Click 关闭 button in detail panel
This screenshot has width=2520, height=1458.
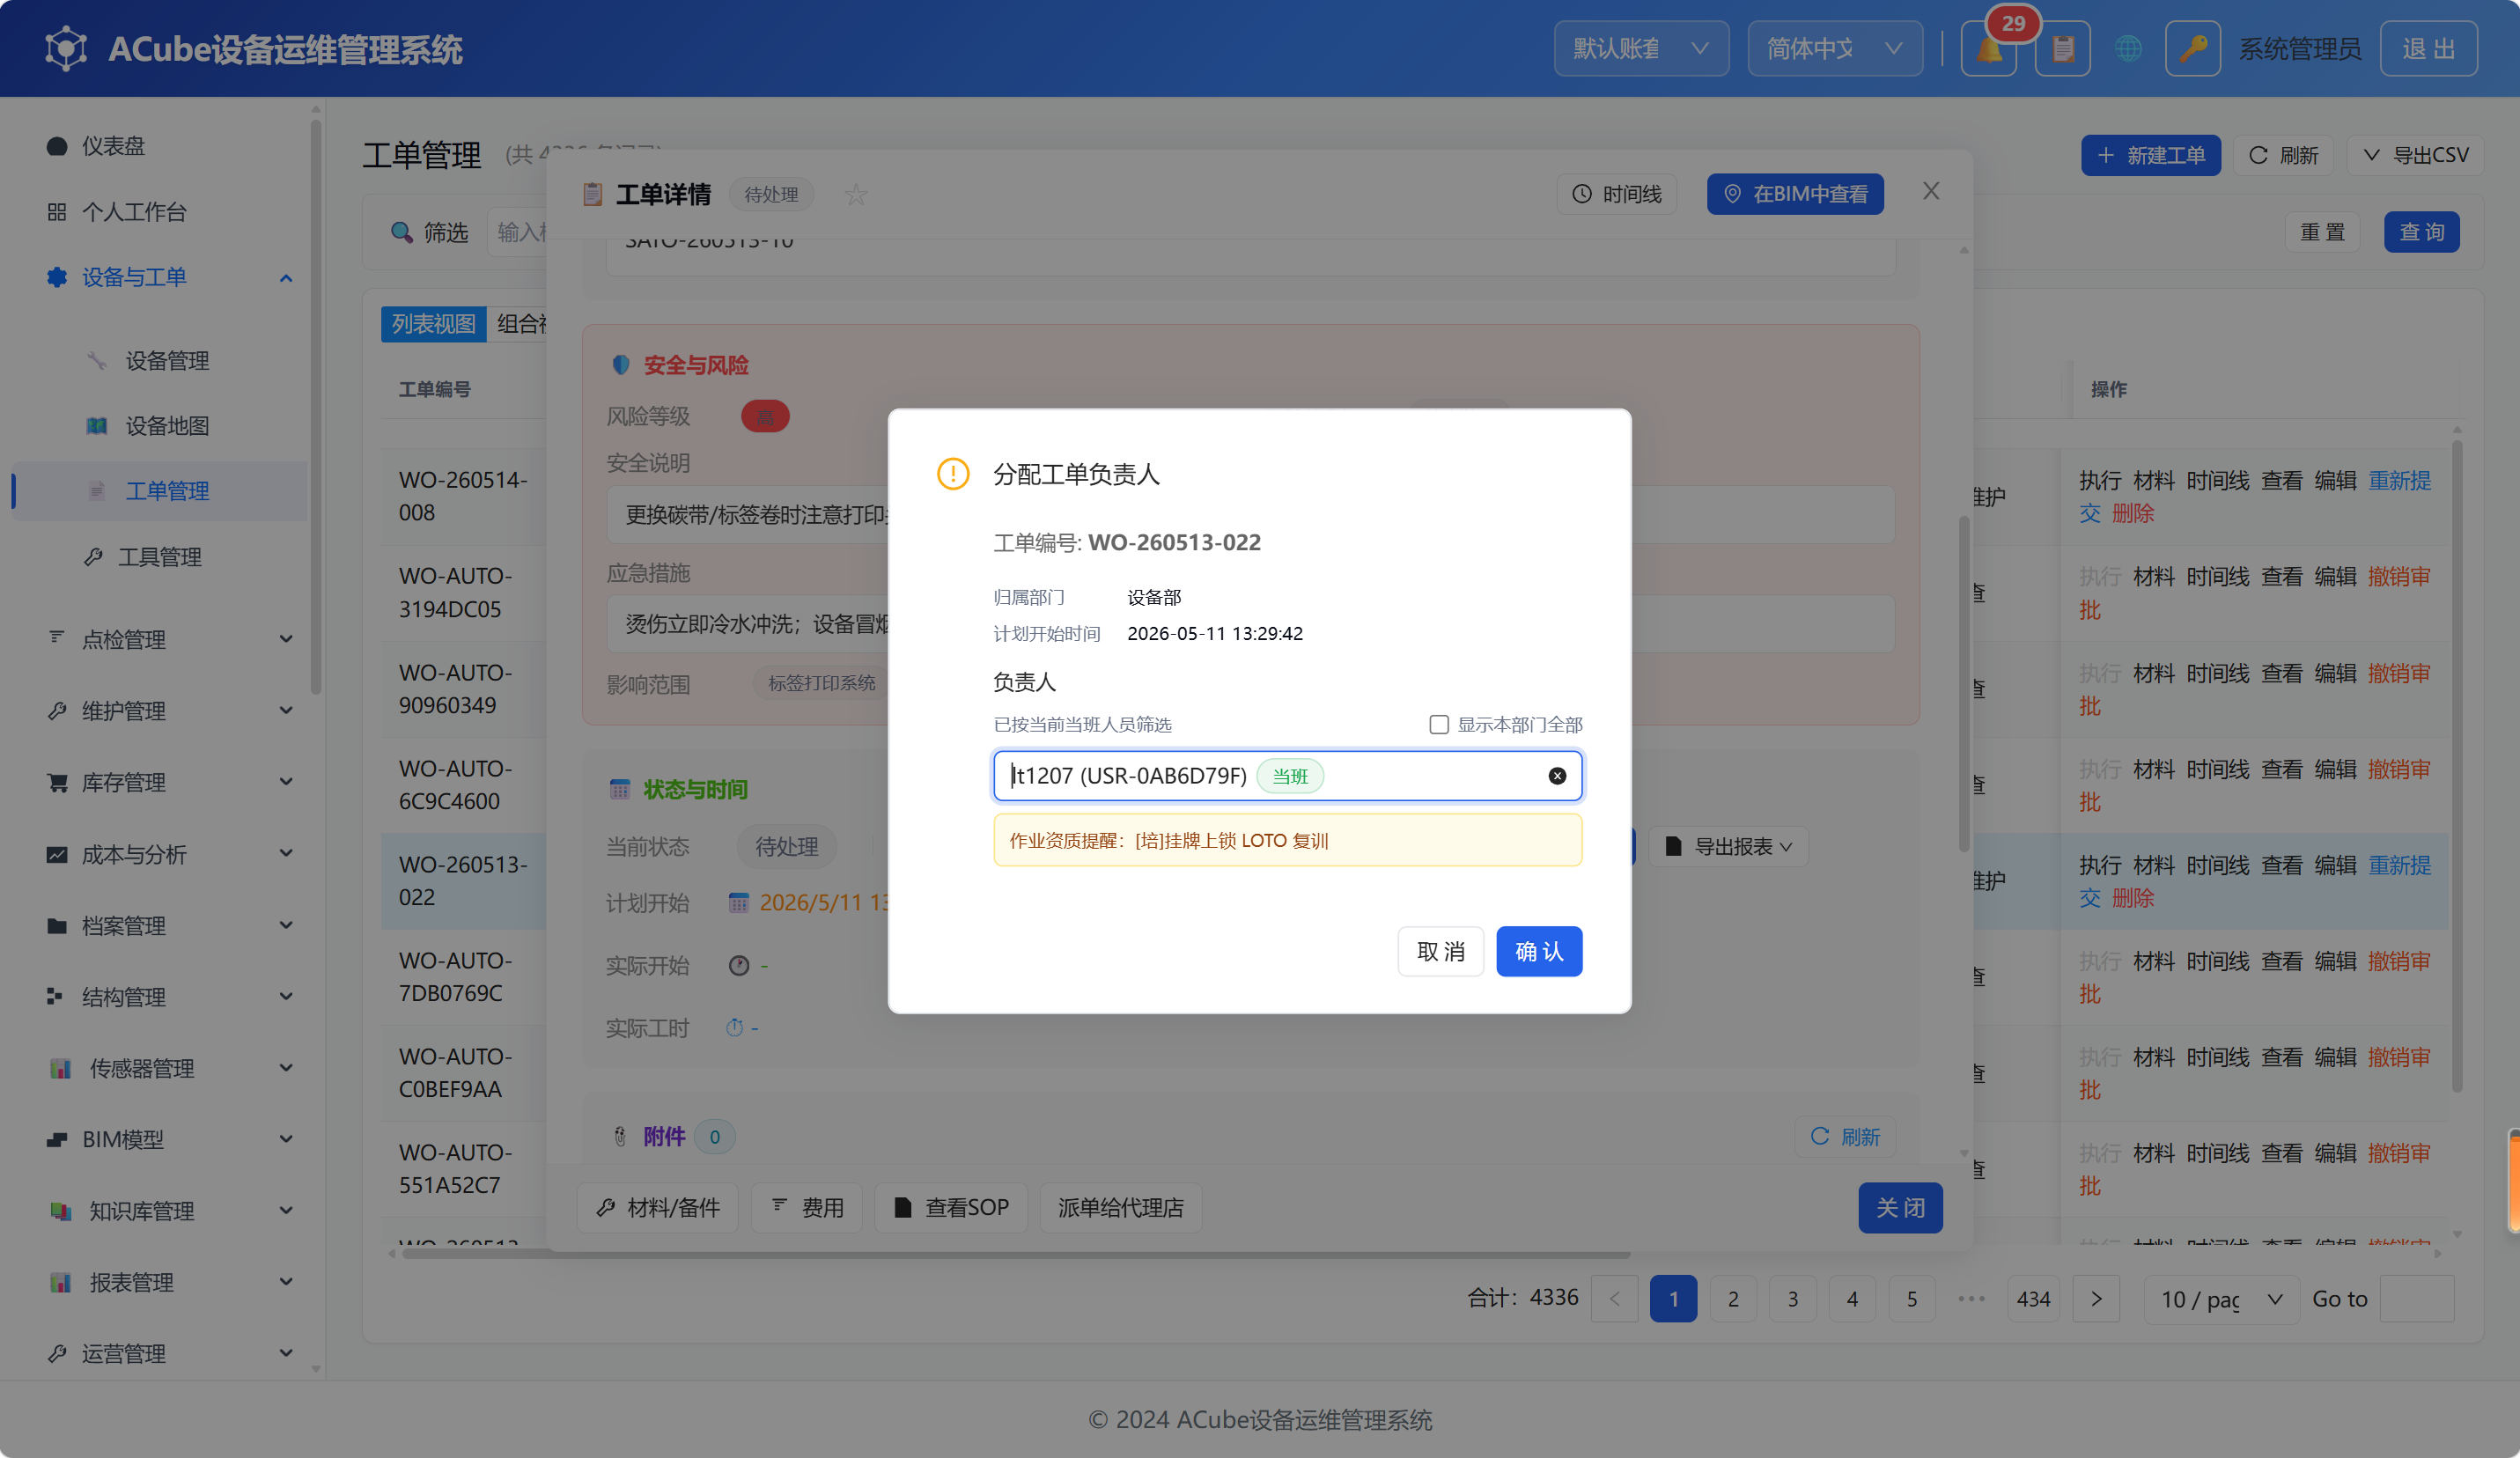pos(1900,1208)
